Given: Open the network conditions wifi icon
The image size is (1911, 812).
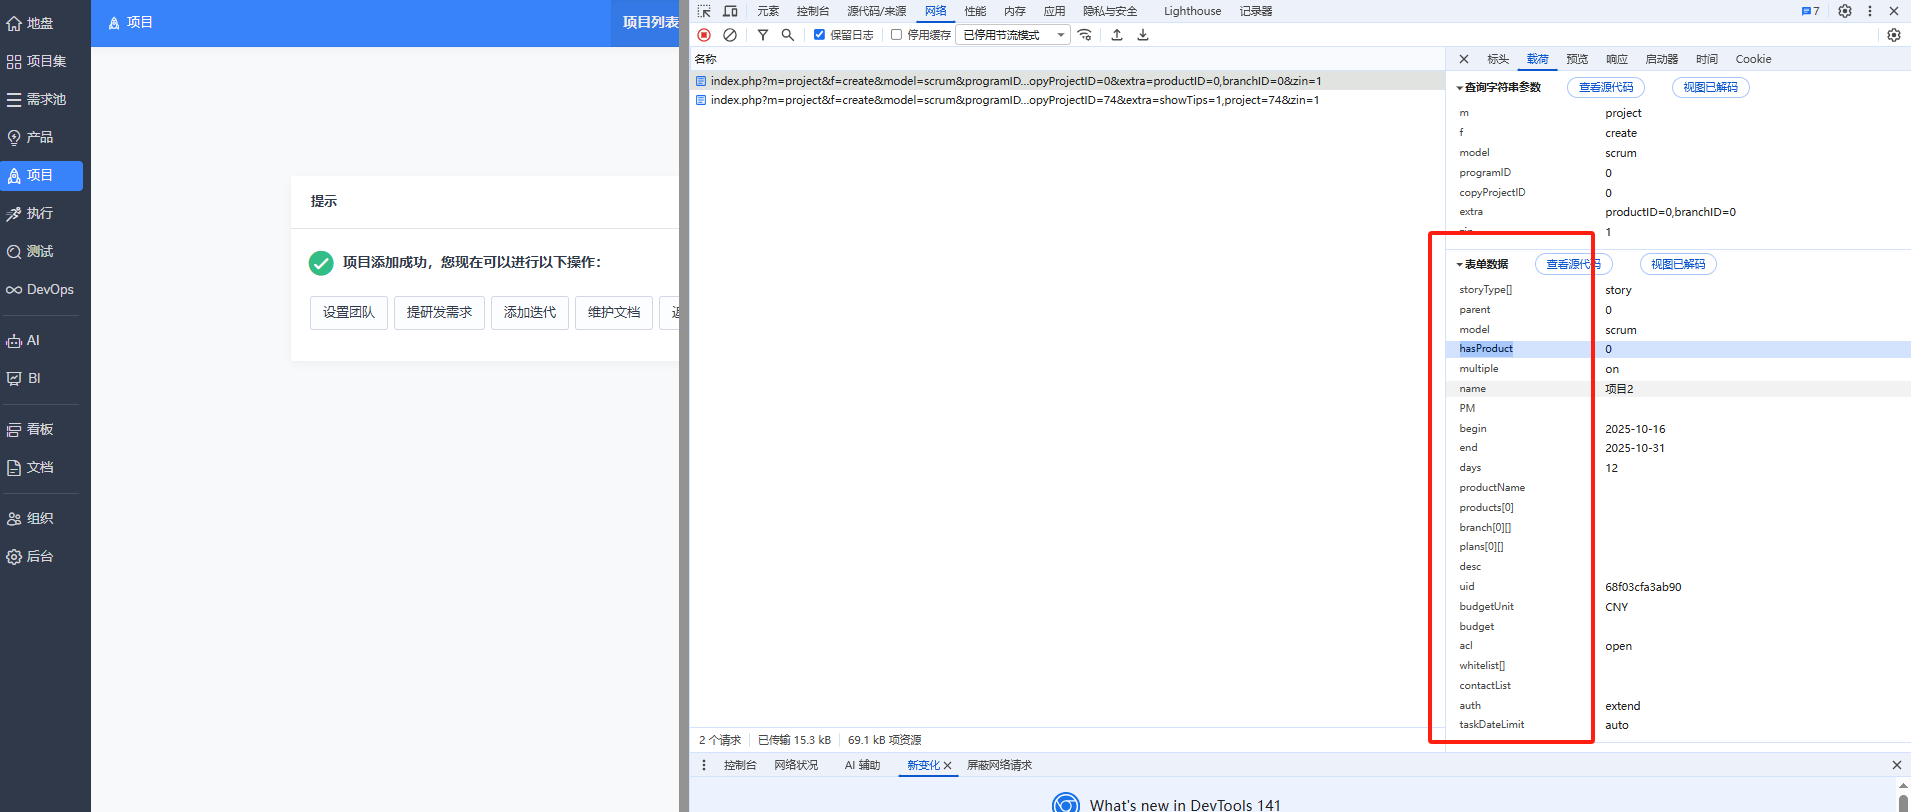Looking at the screenshot, I should (1085, 35).
